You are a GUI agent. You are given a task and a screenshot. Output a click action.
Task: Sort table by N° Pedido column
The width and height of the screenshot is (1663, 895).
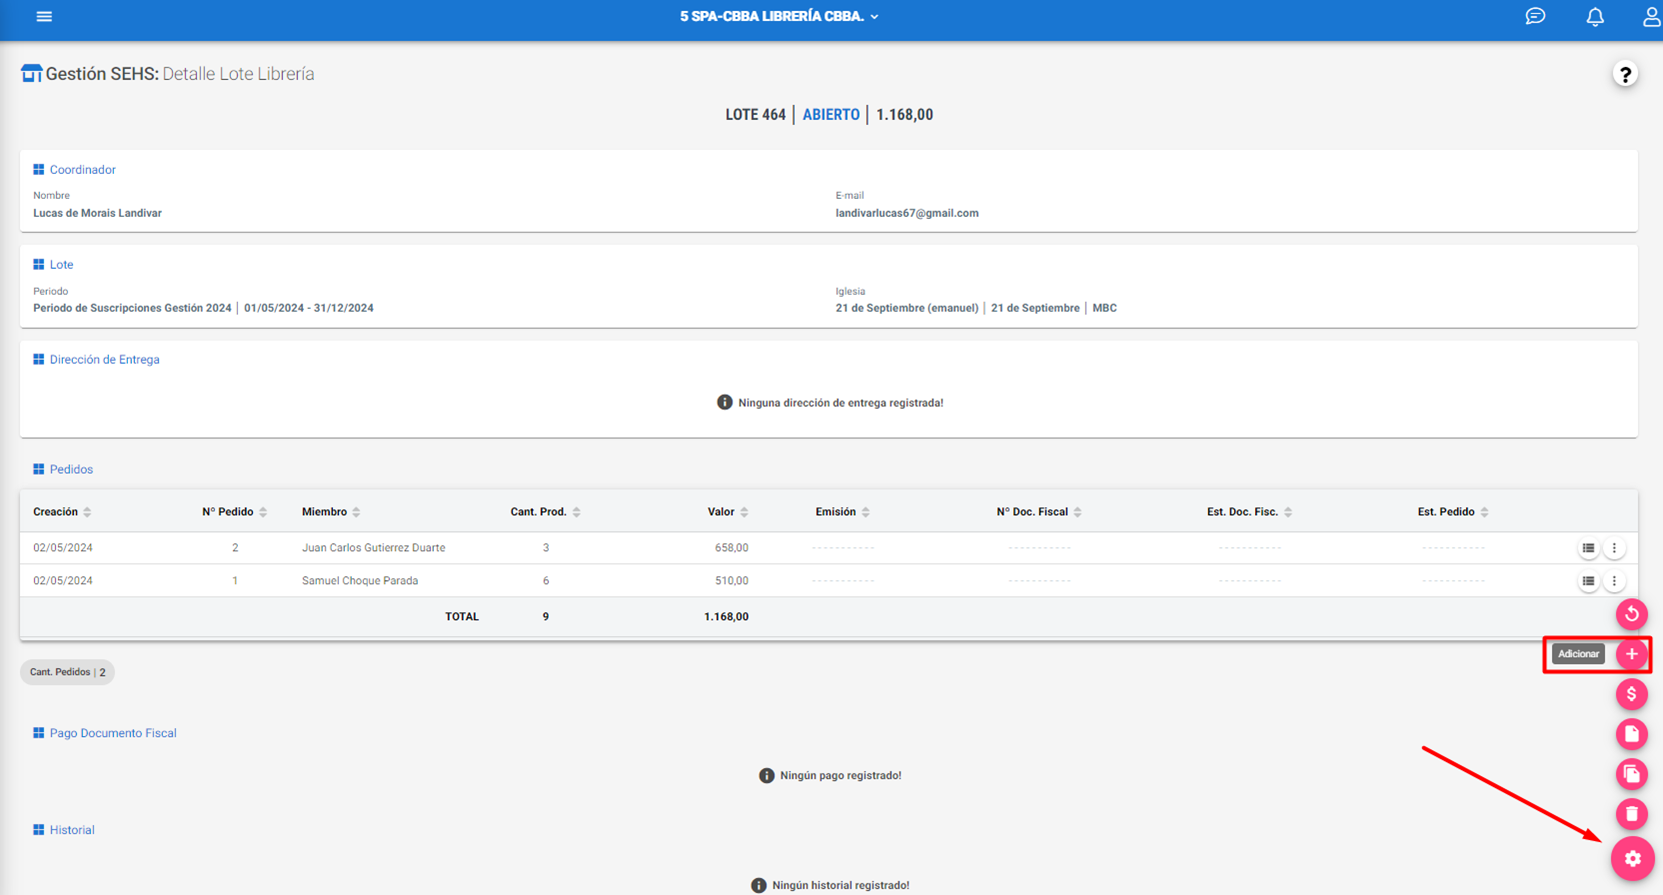[x=235, y=512]
